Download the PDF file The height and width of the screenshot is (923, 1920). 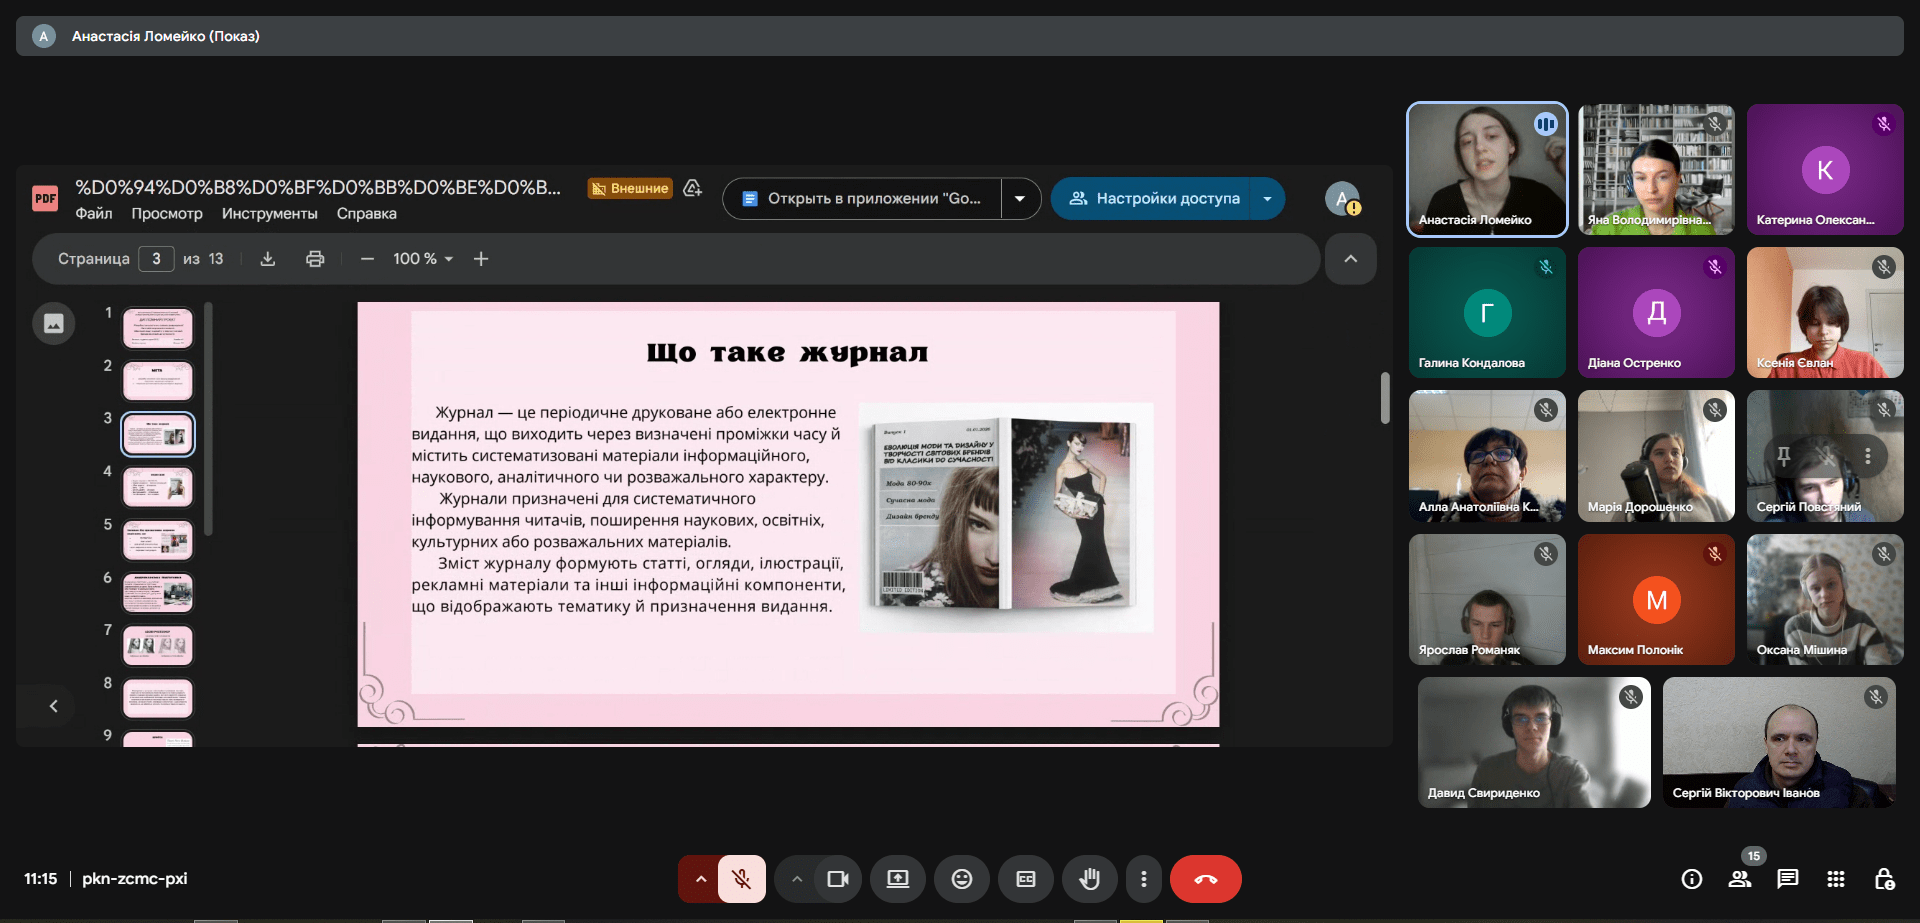268,259
